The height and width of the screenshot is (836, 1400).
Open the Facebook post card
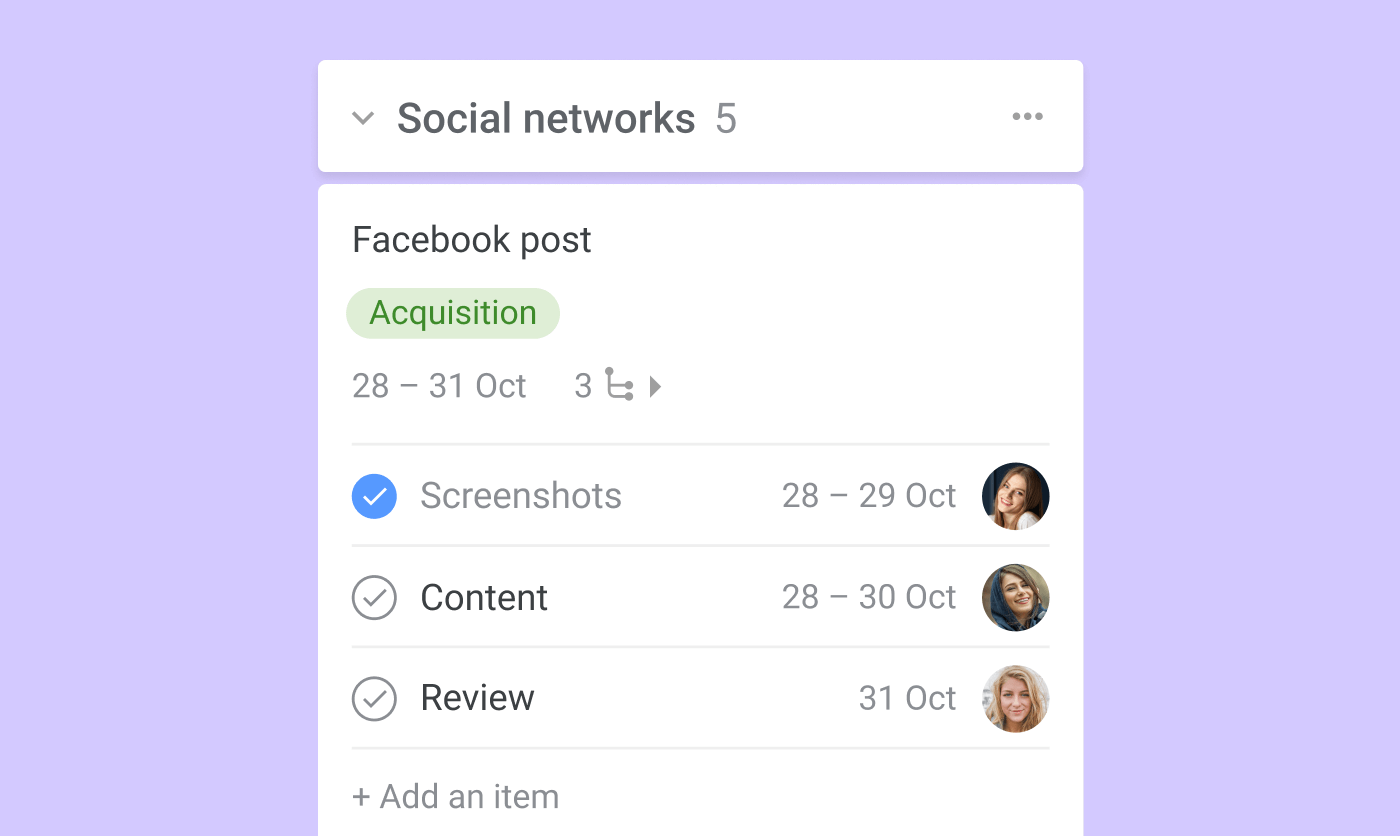click(x=471, y=239)
